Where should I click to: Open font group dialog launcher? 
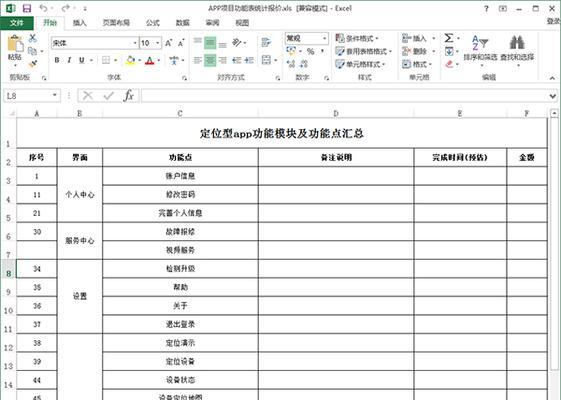[x=185, y=78]
